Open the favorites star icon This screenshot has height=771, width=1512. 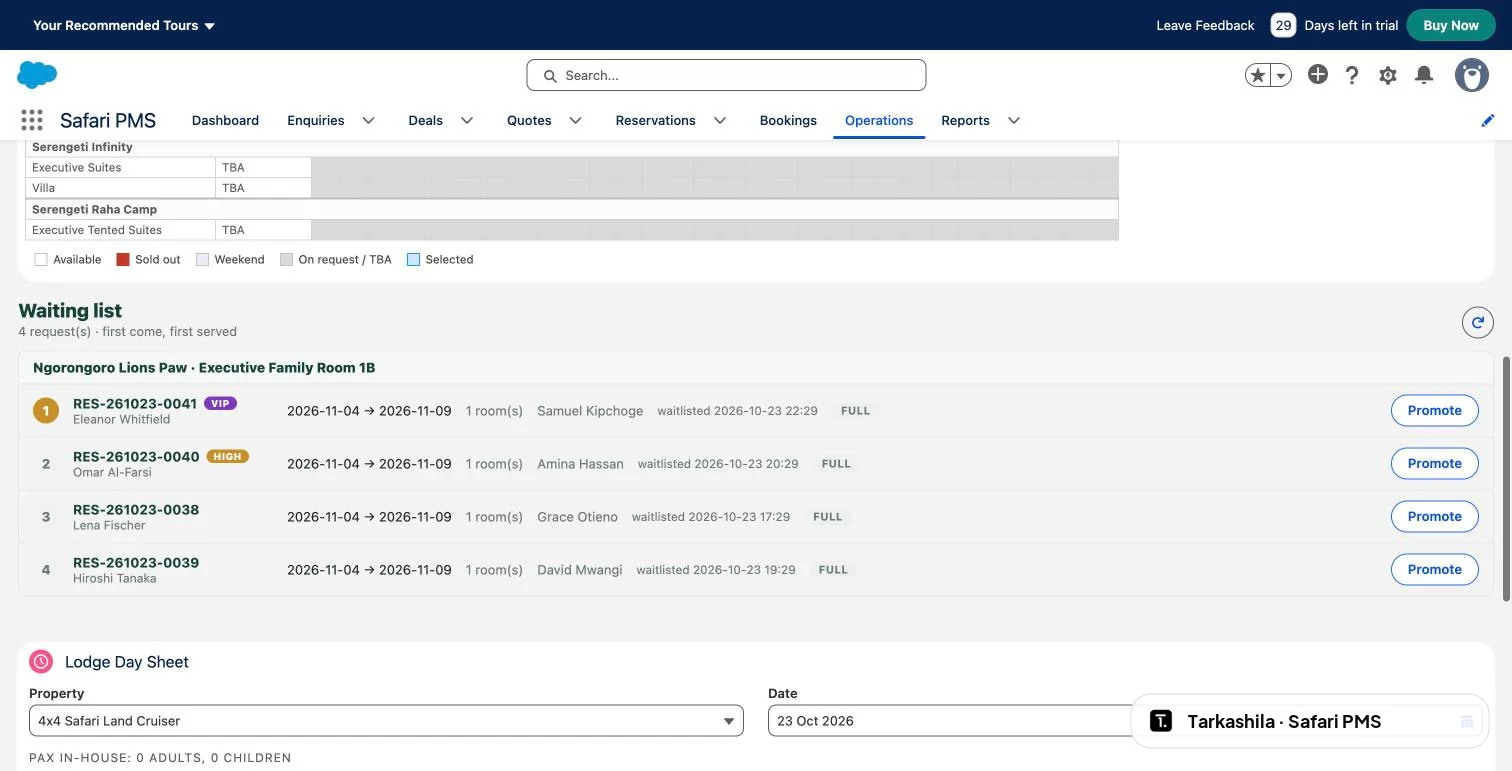[x=1258, y=75]
